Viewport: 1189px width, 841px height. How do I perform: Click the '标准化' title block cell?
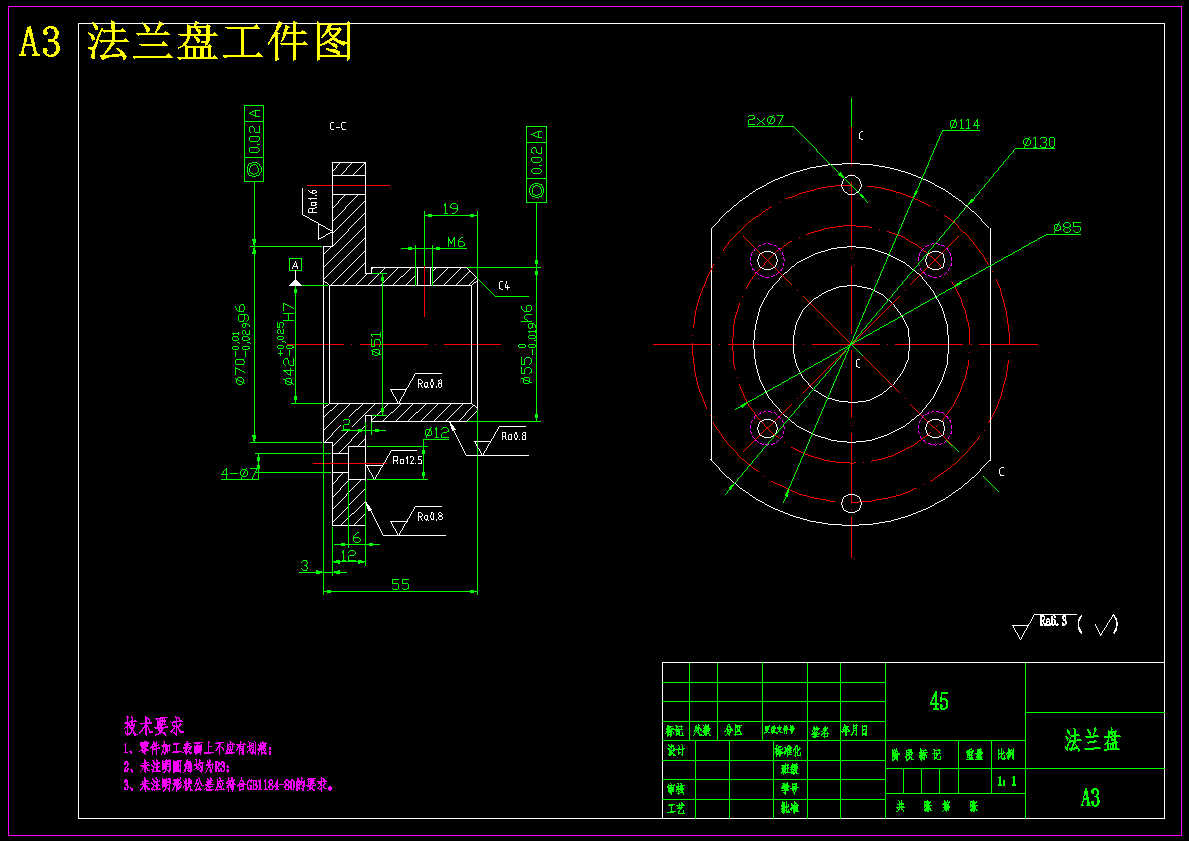[x=787, y=750]
